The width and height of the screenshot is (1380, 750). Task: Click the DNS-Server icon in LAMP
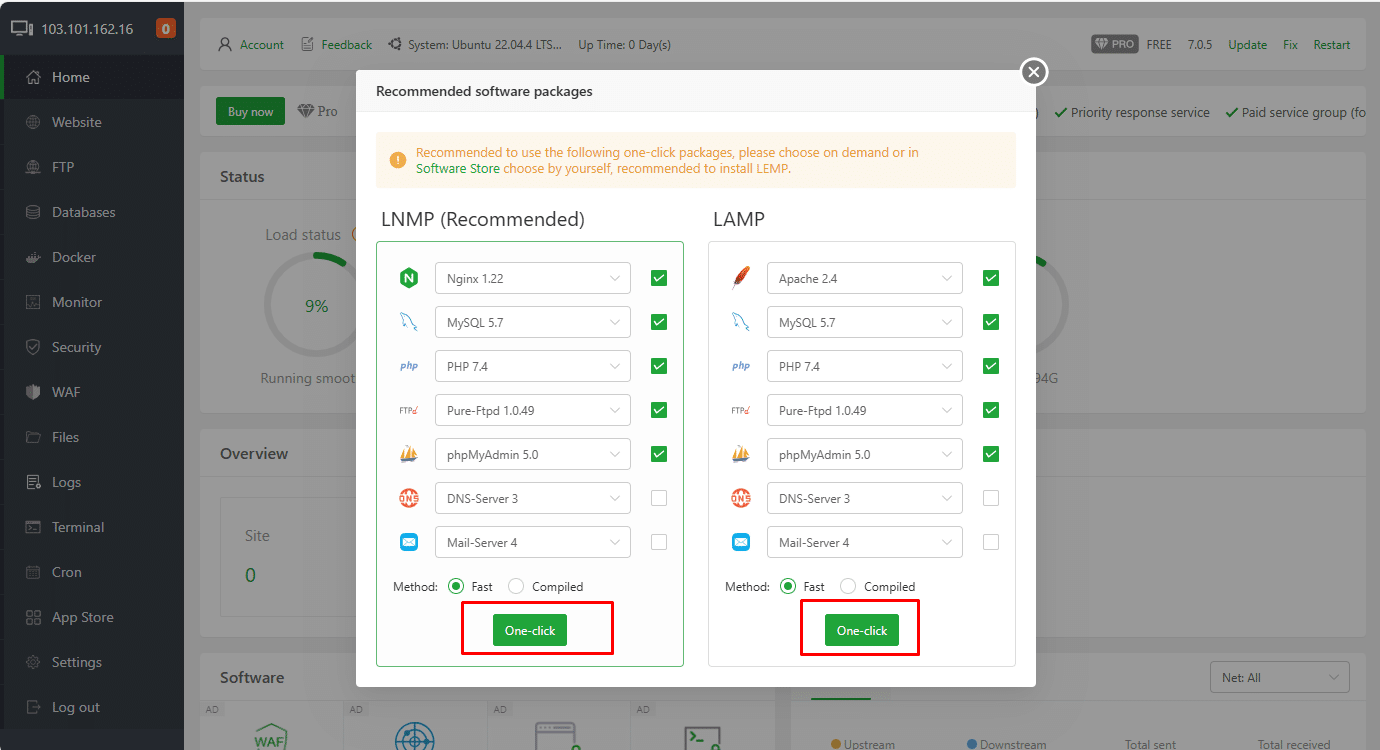[741, 498]
